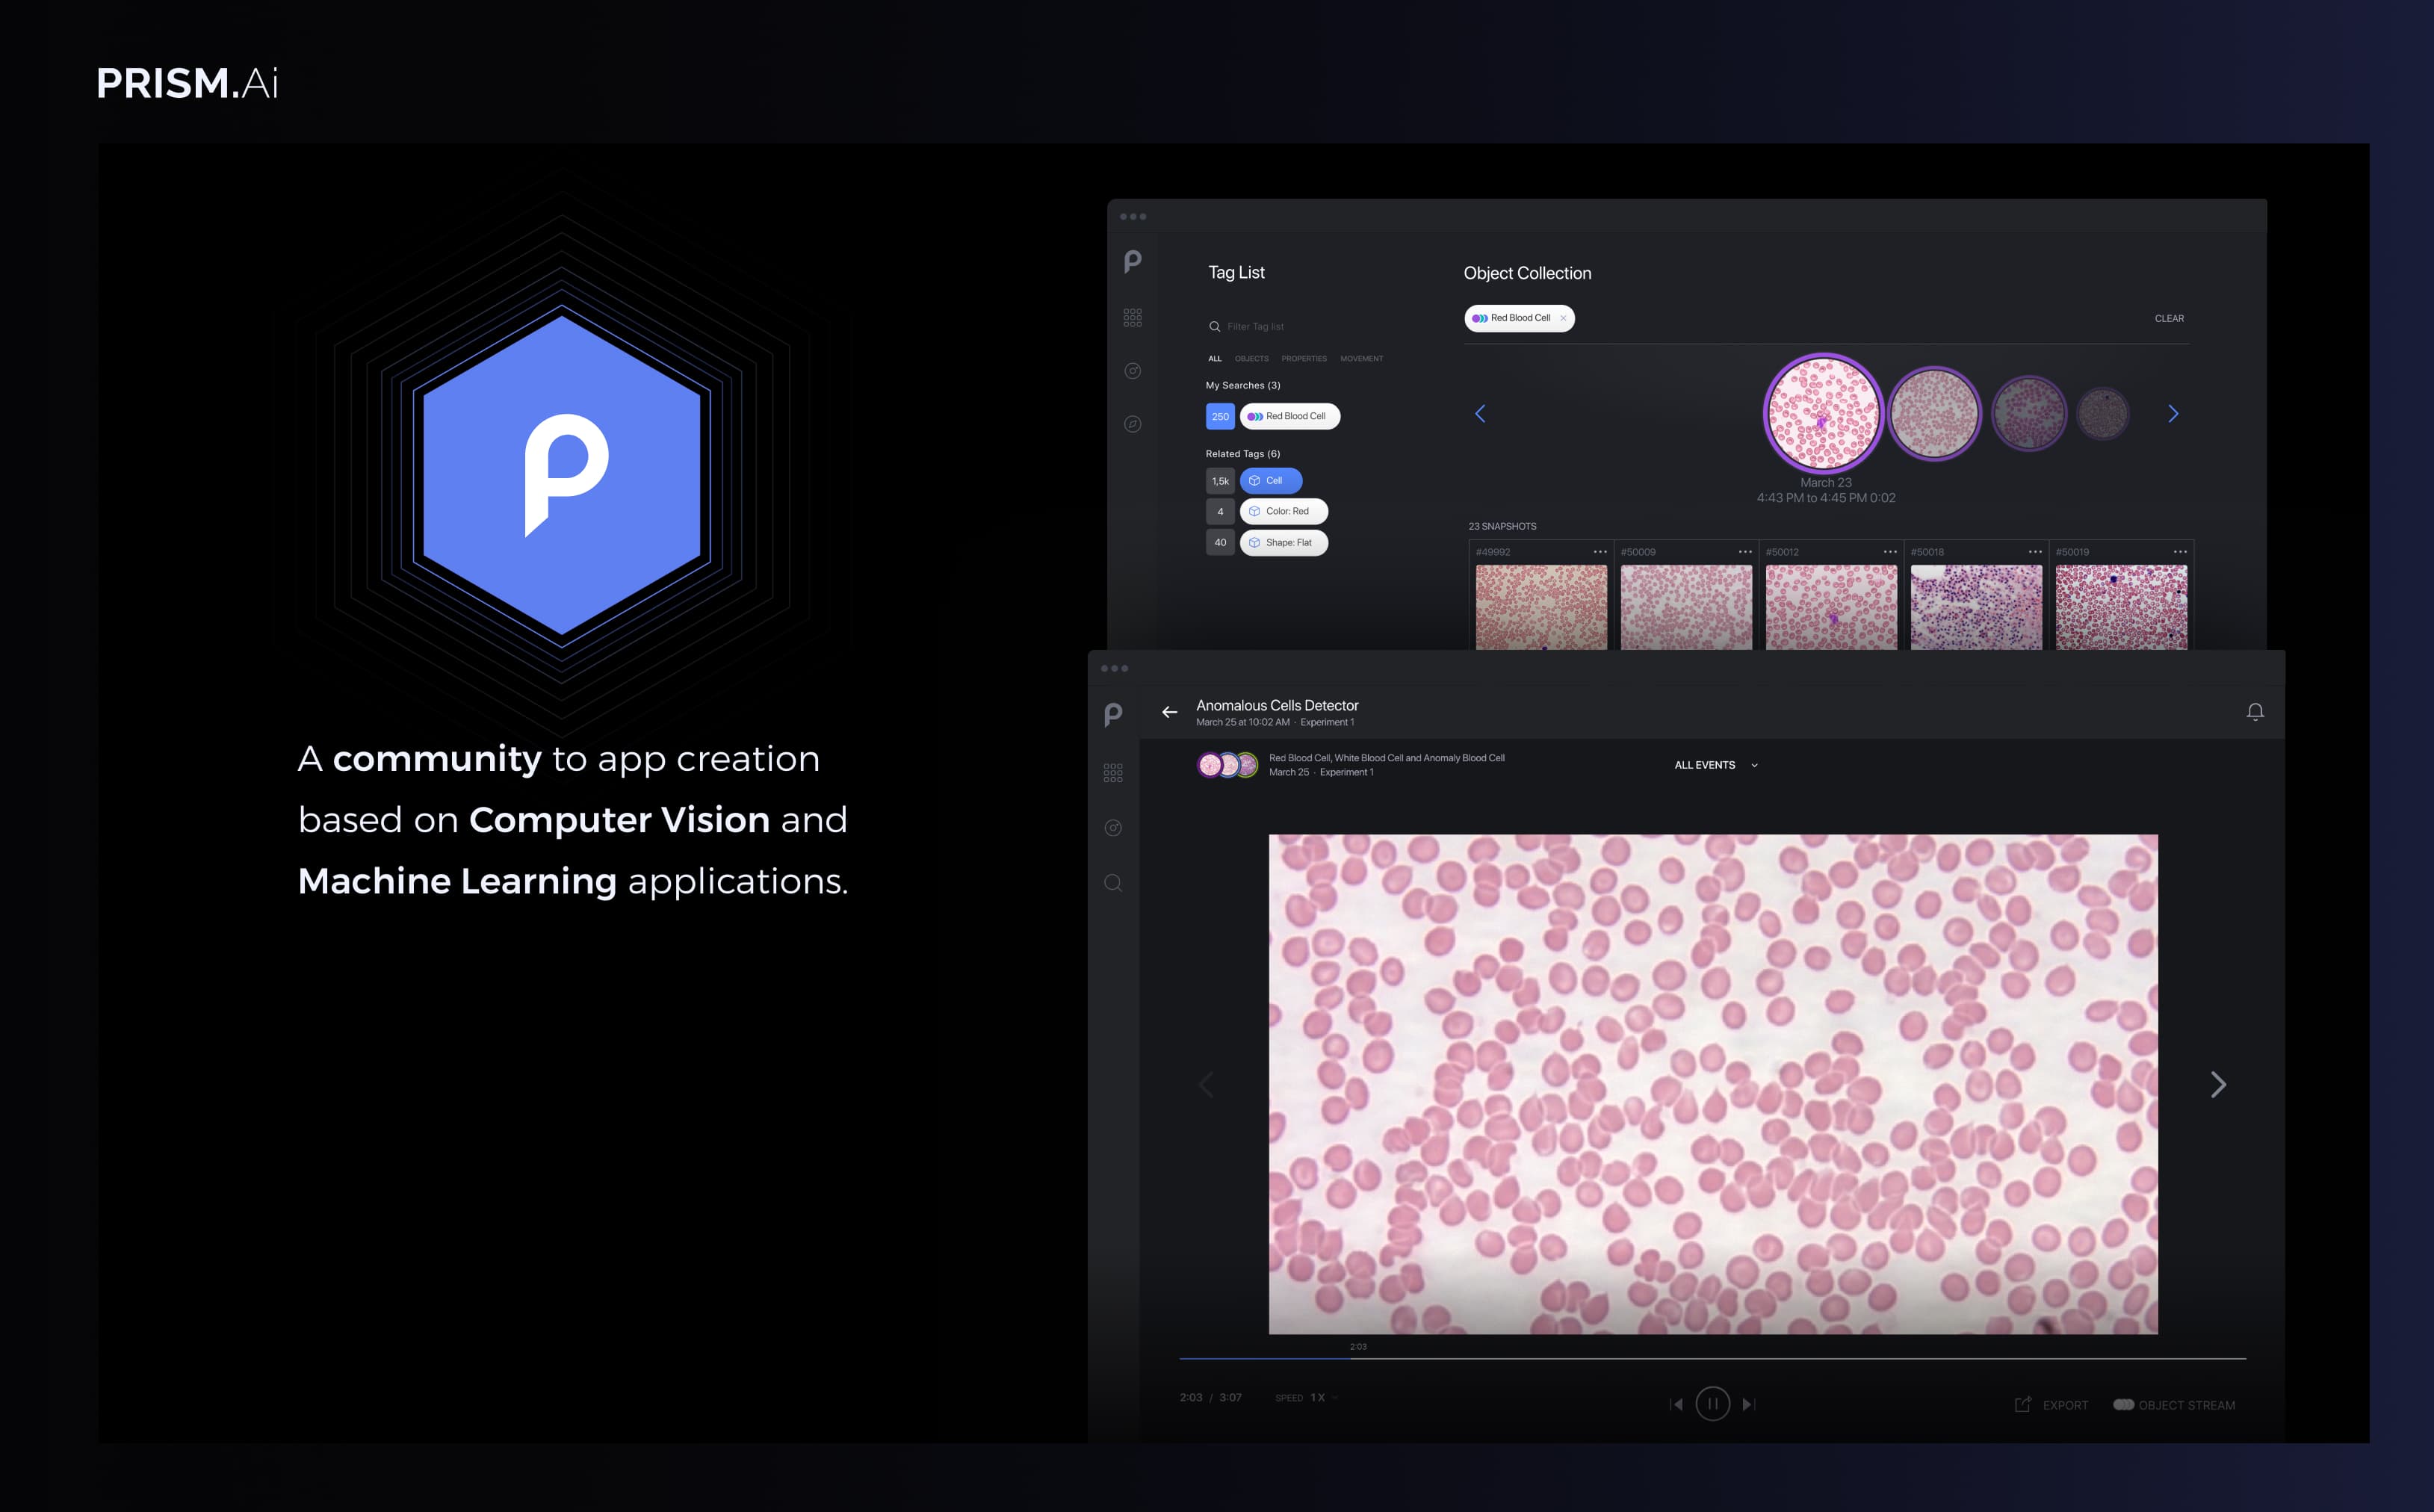Click the overlapping cell avatars in detector header
This screenshot has height=1512, width=2434.
coord(1228,766)
